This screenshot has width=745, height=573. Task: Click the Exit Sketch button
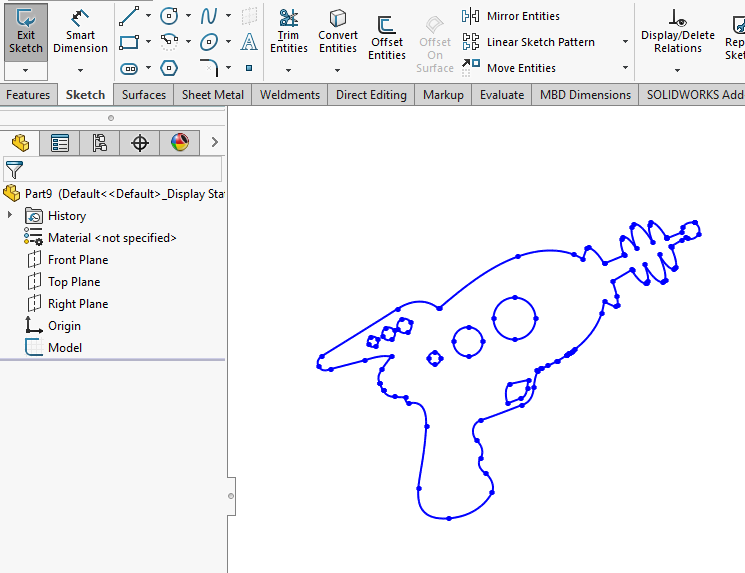pyautogui.click(x=26, y=32)
